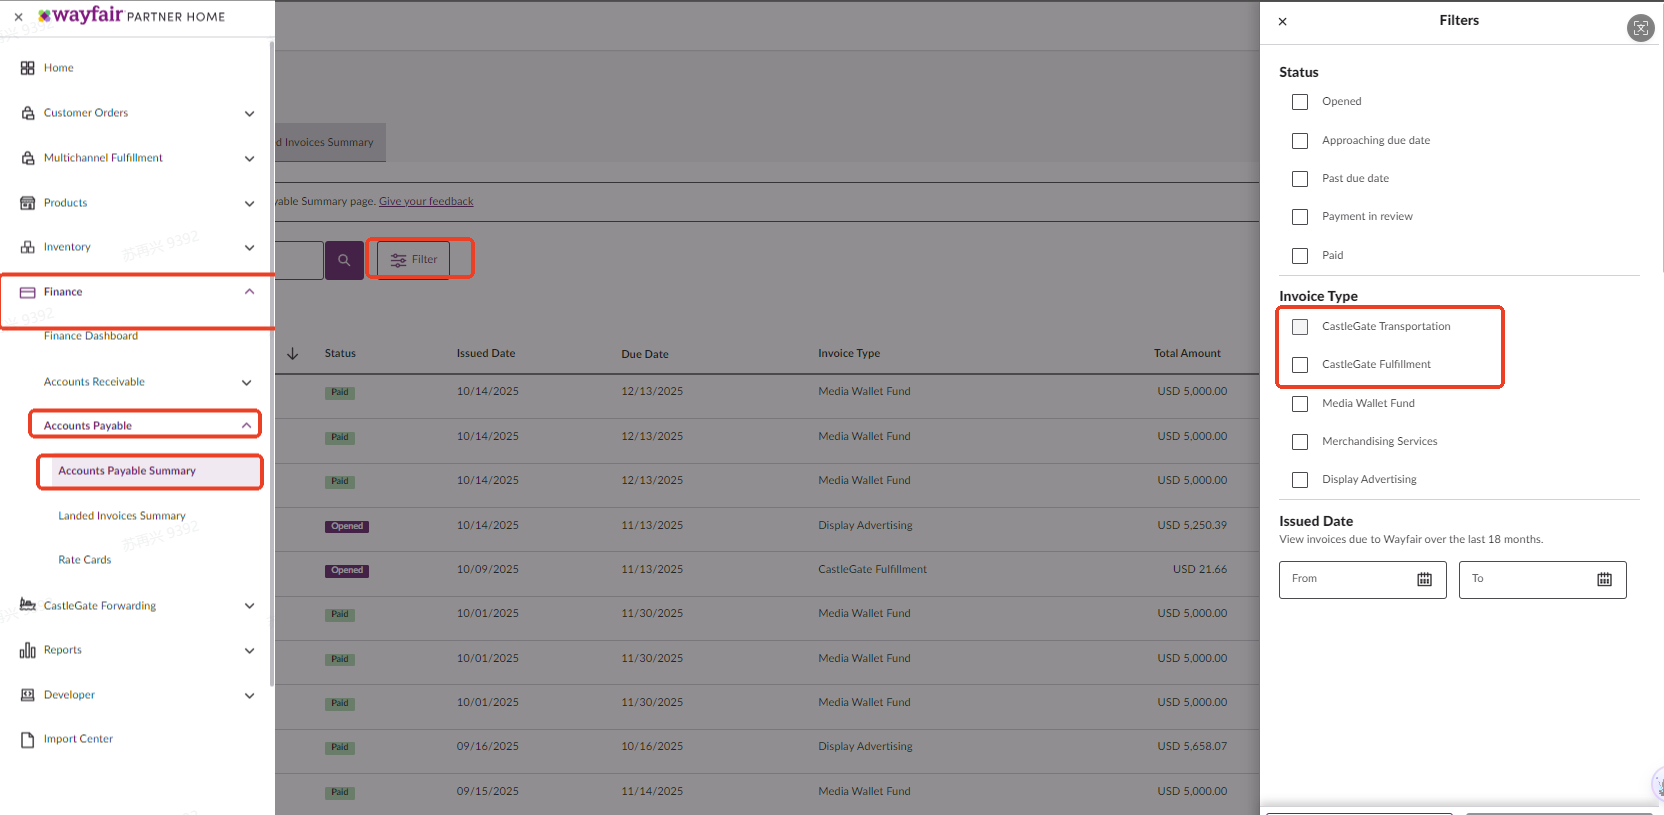Check the CastleGate Transportation checkbox
Viewport: 1664px width, 815px height.
pos(1300,327)
